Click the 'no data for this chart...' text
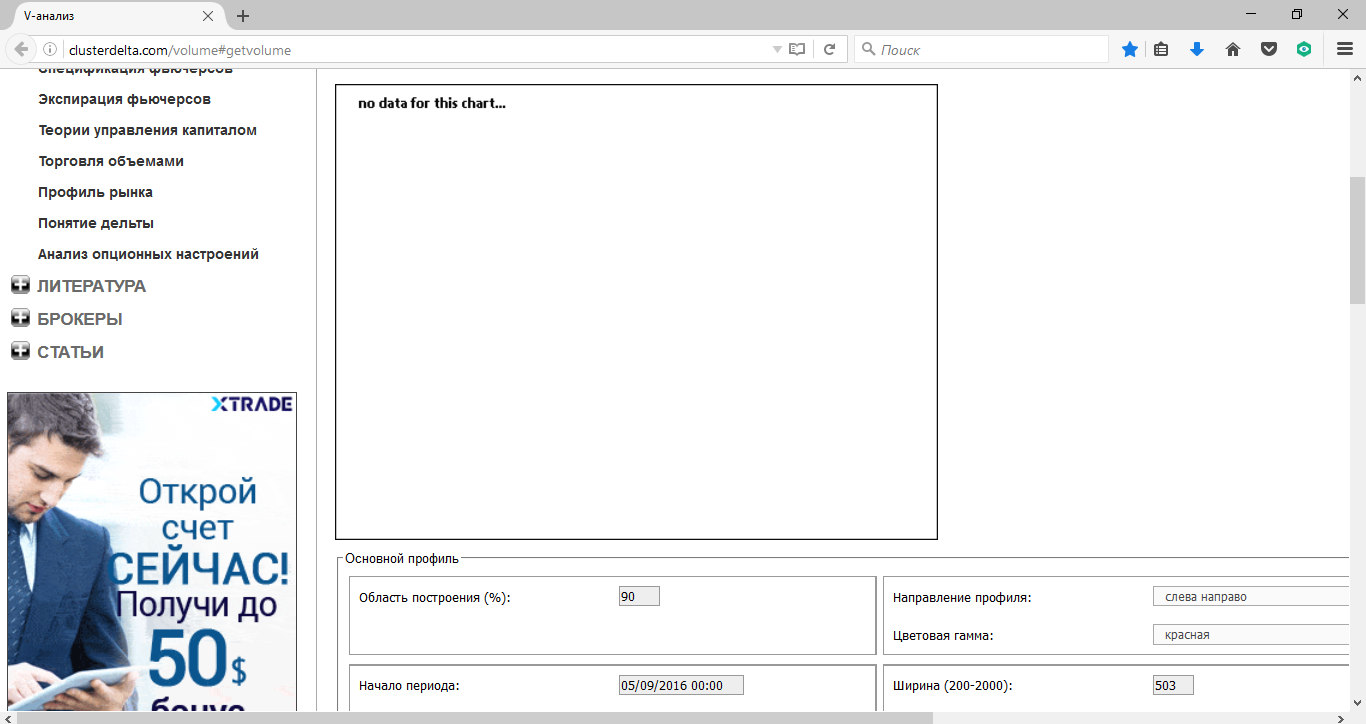Viewport: 1366px width, 724px height. click(432, 103)
